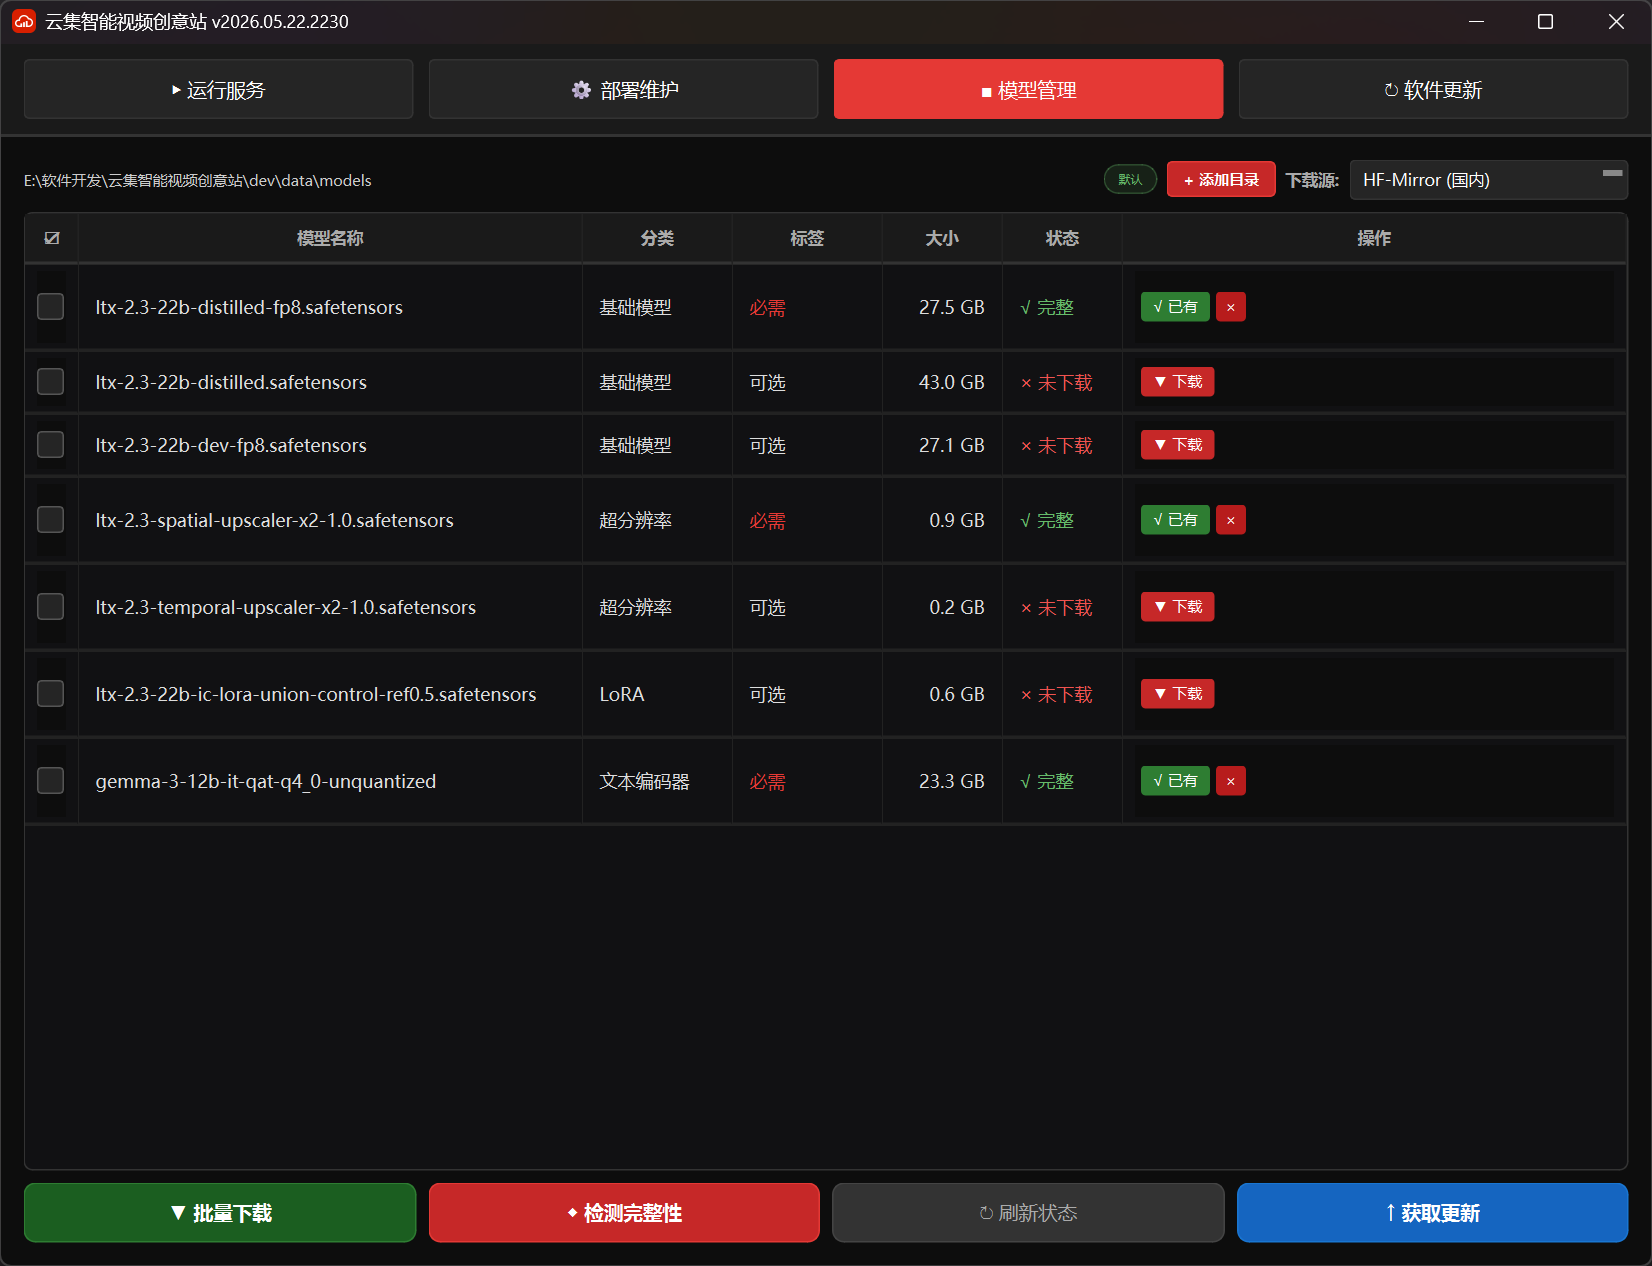Click the select-all checkbox icon in table header

(52, 238)
